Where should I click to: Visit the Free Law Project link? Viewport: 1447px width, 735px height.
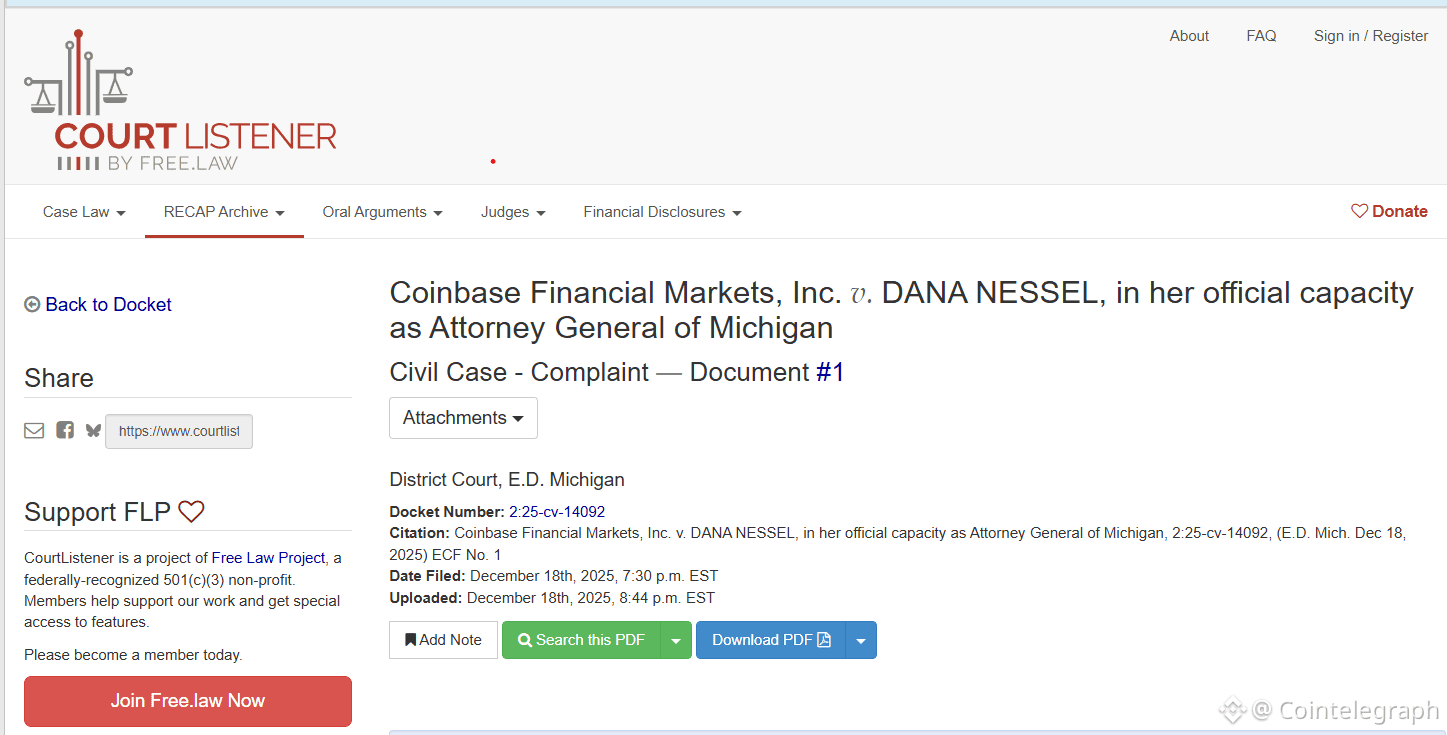(268, 558)
